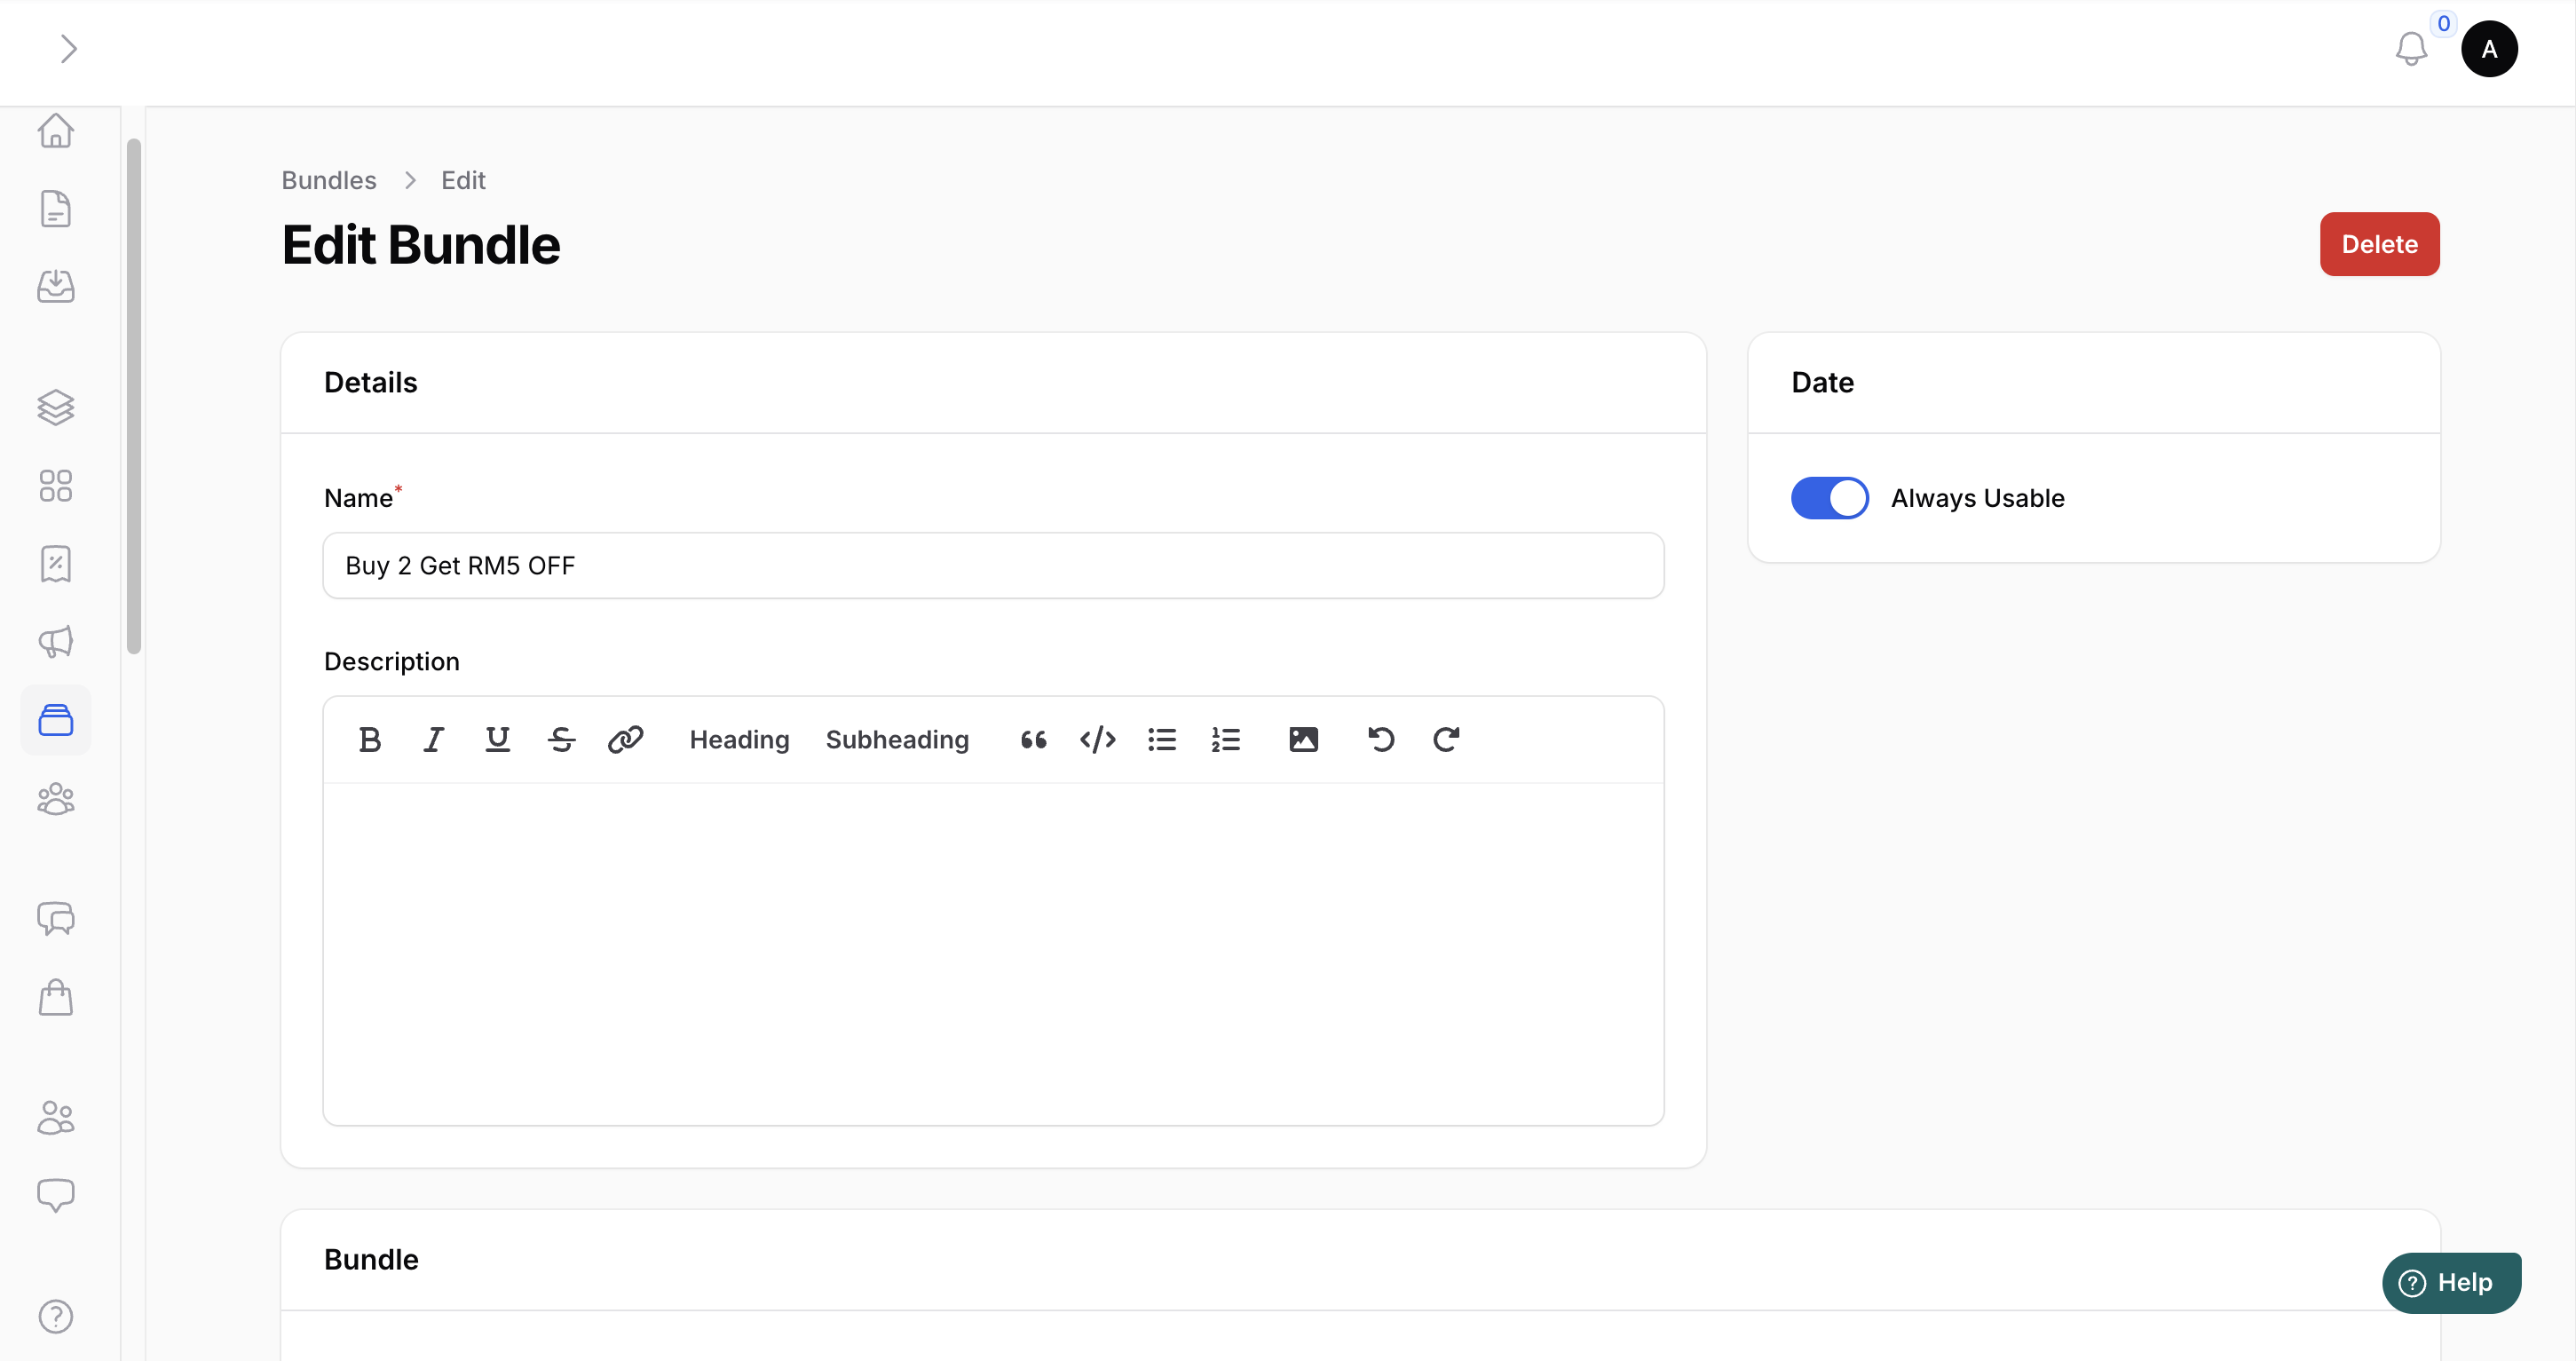Screen dimensions: 2576x1361
Task: Insert code block in editor
Action: (1097, 739)
